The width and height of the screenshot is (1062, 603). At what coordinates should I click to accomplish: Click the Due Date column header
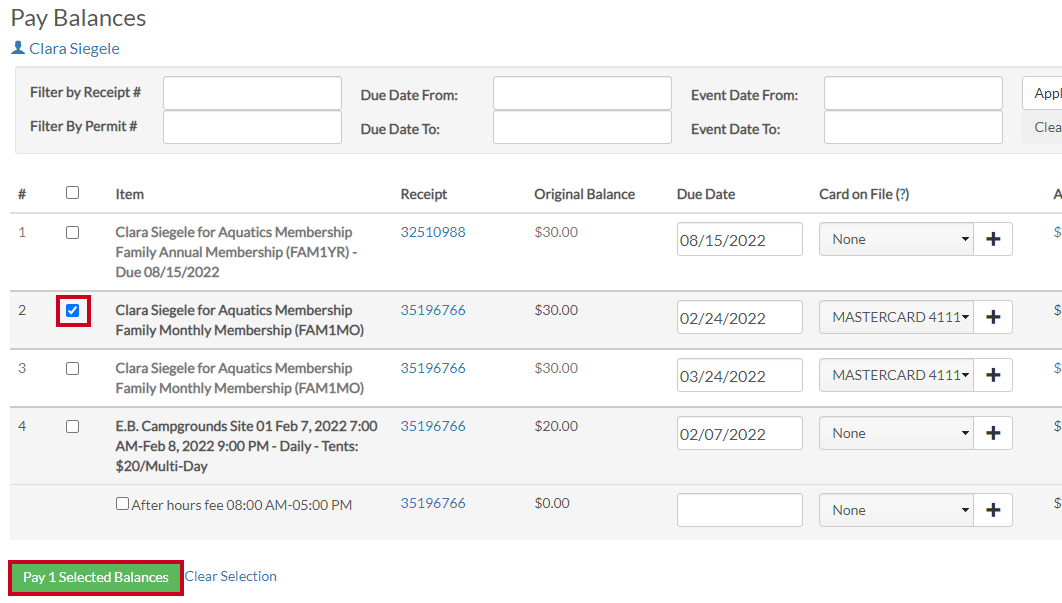pyautogui.click(x=706, y=194)
